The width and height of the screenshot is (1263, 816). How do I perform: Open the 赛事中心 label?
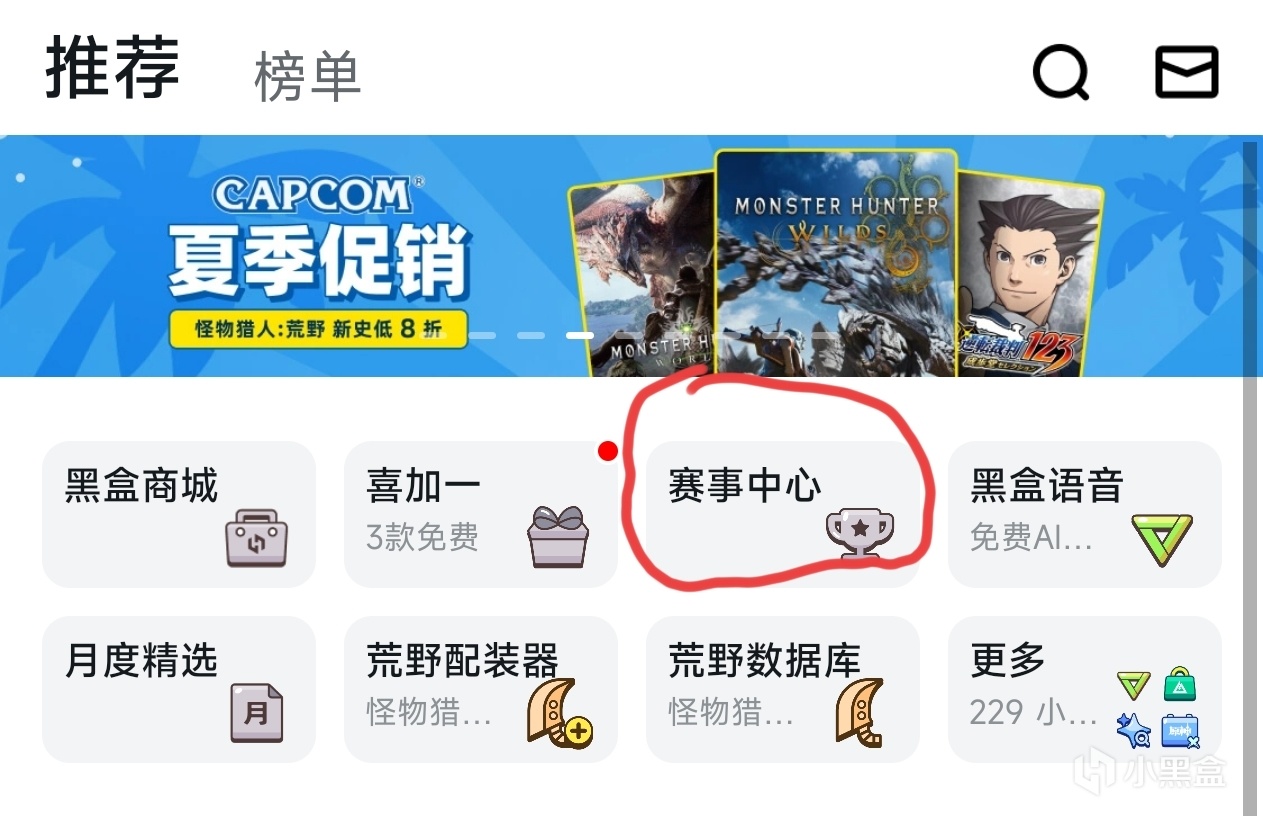point(745,486)
